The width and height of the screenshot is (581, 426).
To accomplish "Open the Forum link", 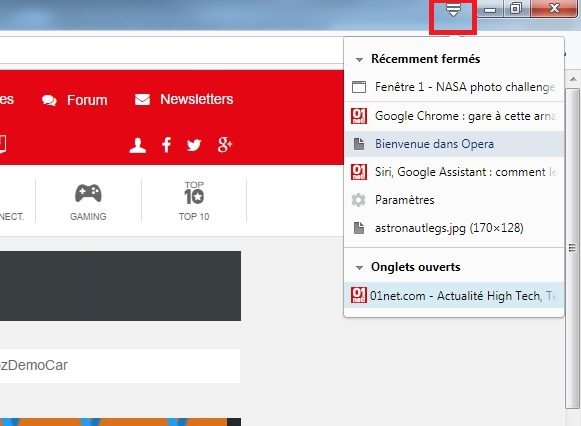I will click(87, 100).
